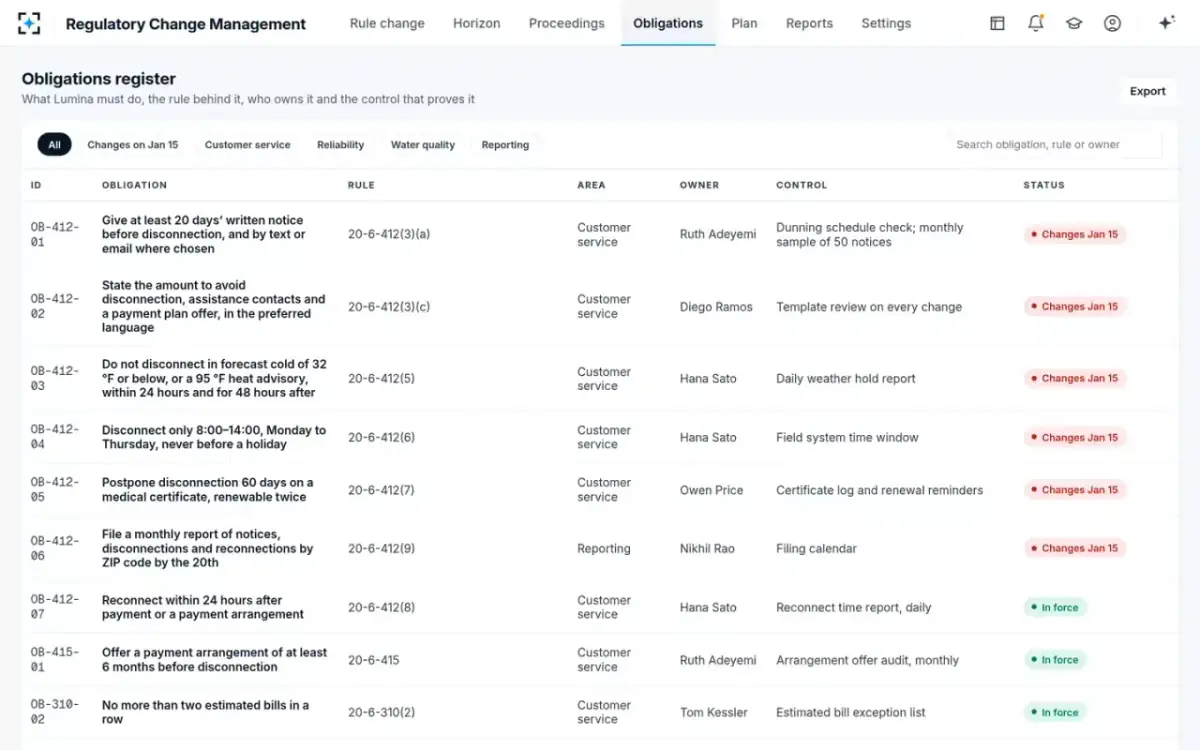The image size is (1200, 750).
Task: Click the Lumina app logo icon
Action: (x=29, y=23)
